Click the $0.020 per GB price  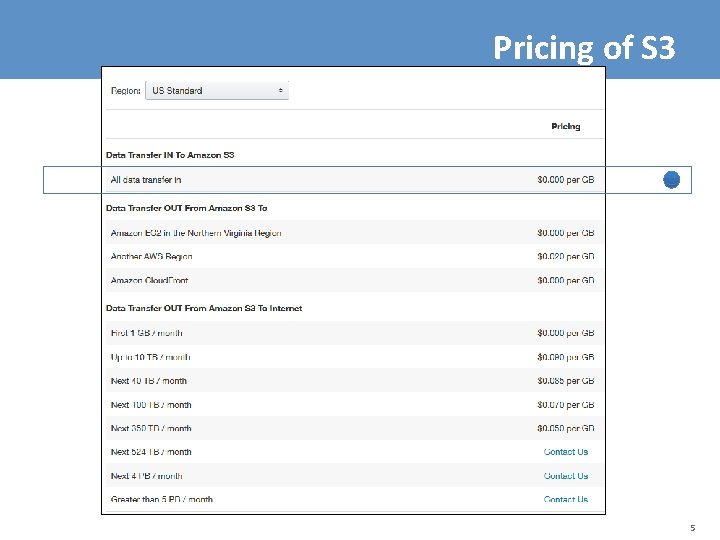click(x=566, y=257)
